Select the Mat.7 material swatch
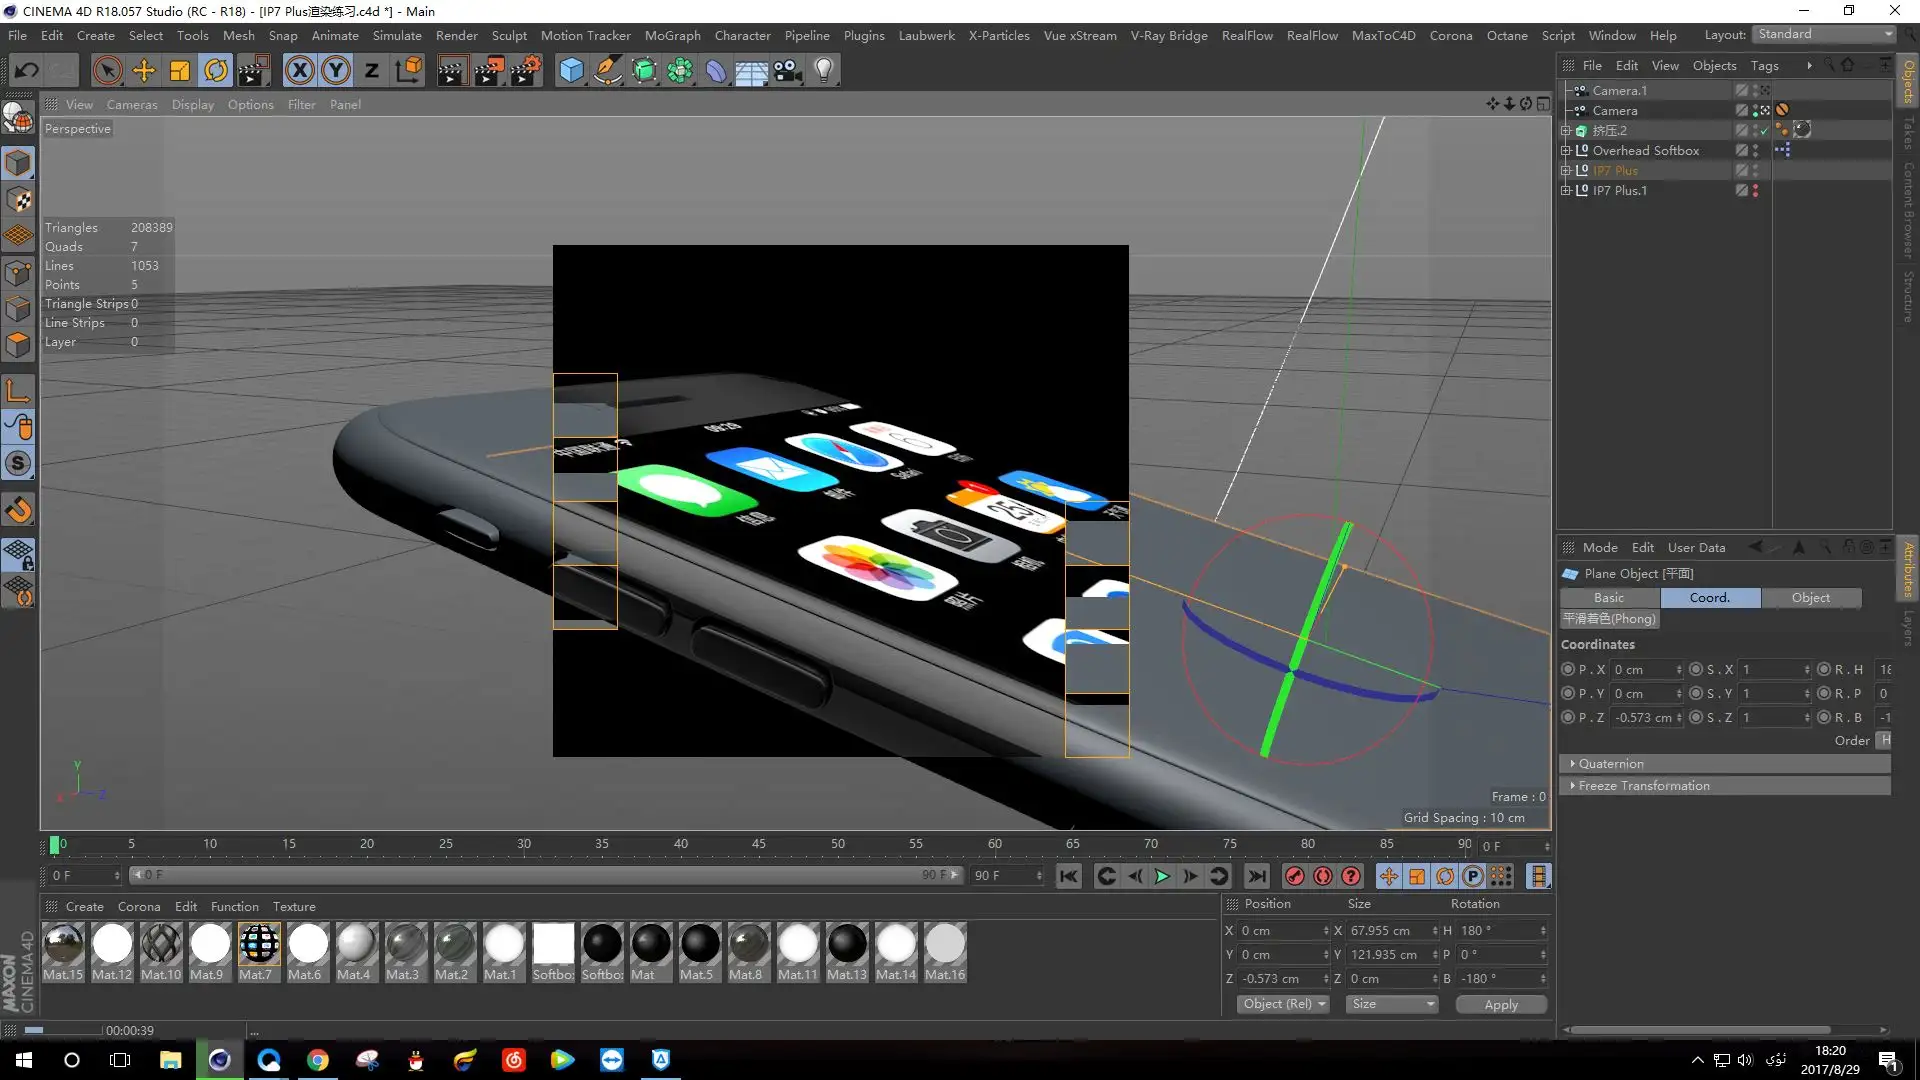1920x1080 pixels. tap(259, 951)
